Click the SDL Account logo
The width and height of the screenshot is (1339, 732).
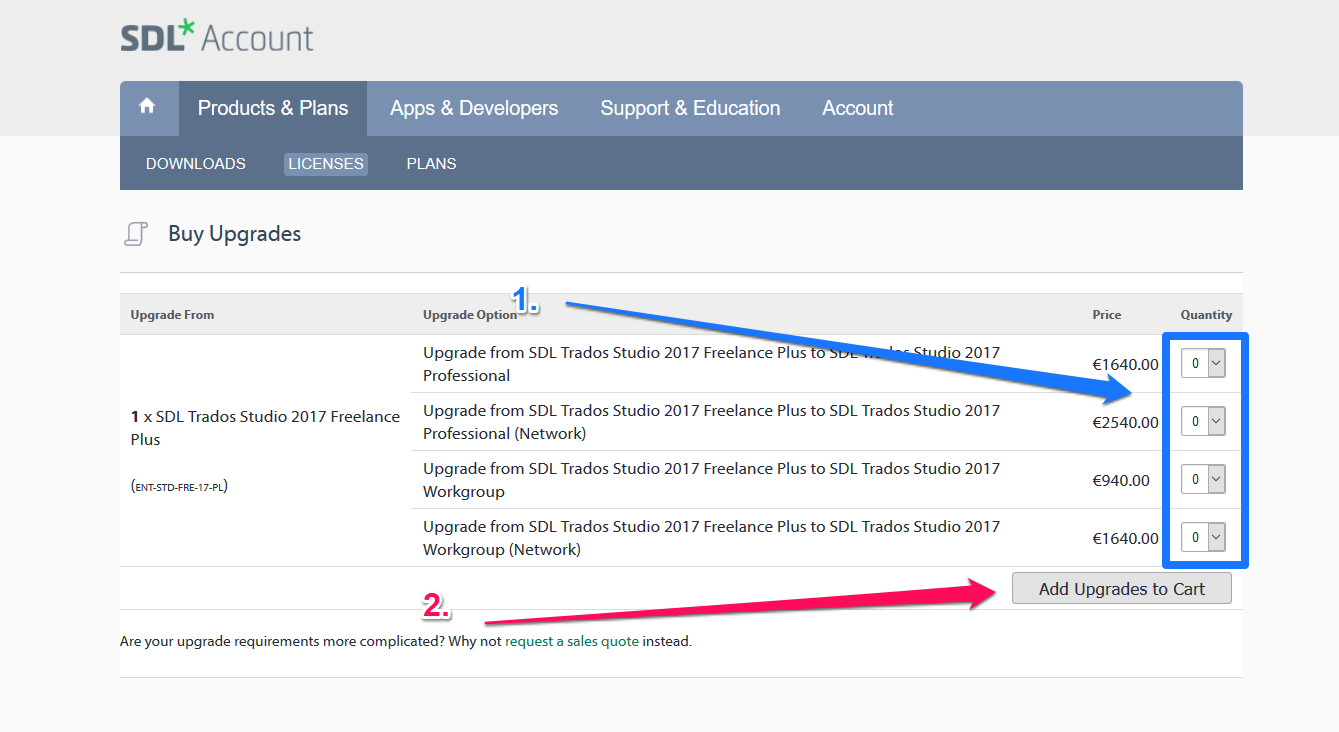click(217, 37)
